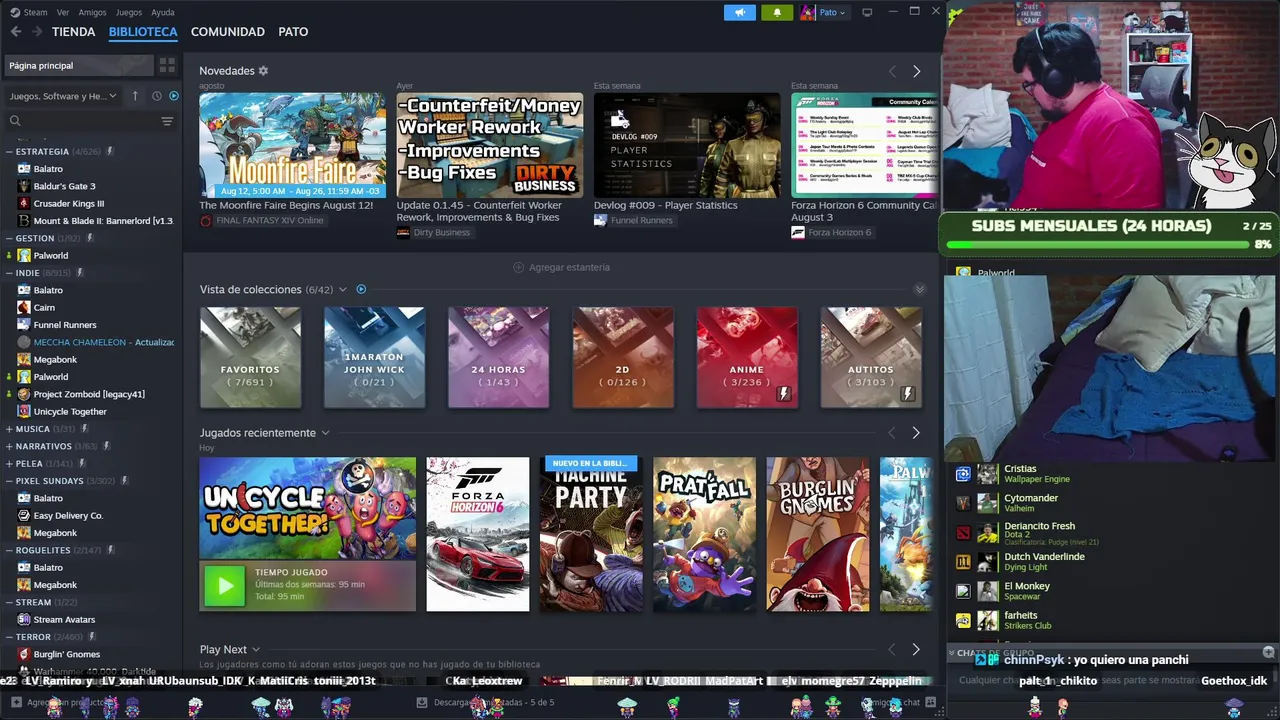The height and width of the screenshot is (720, 1280).
Task: Open Pratfall game cover
Action: 704,534
